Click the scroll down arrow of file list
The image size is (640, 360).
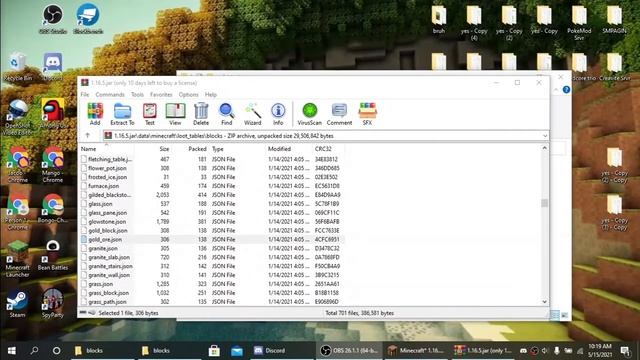544,302
